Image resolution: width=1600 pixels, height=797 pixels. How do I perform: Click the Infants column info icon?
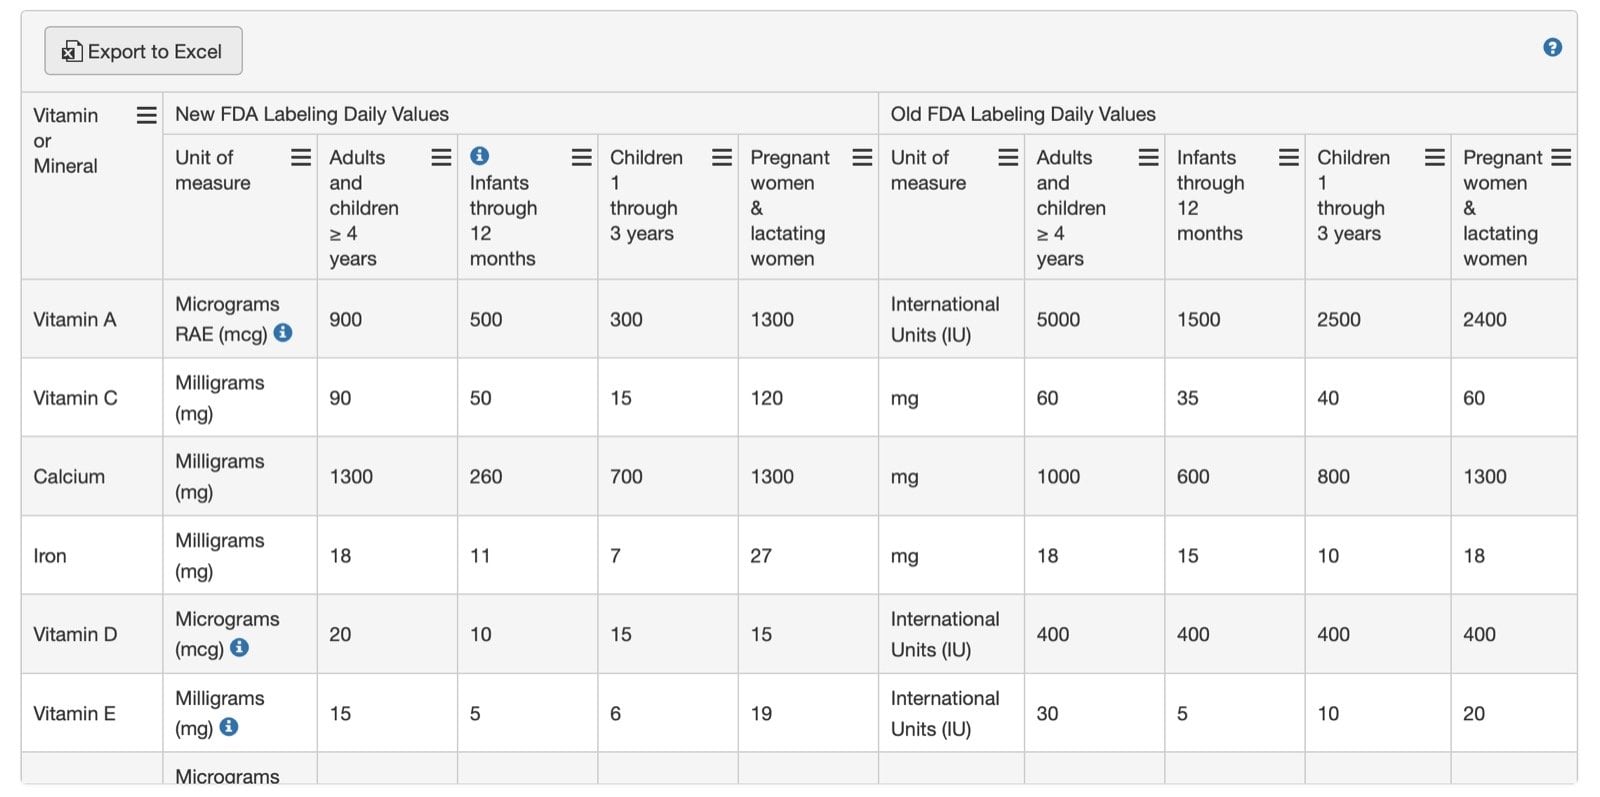[x=480, y=155]
